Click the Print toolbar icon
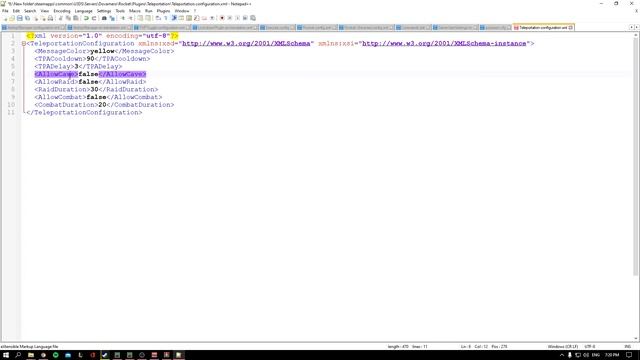640x360 pixels. pyautogui.click(x=50, y=18)
